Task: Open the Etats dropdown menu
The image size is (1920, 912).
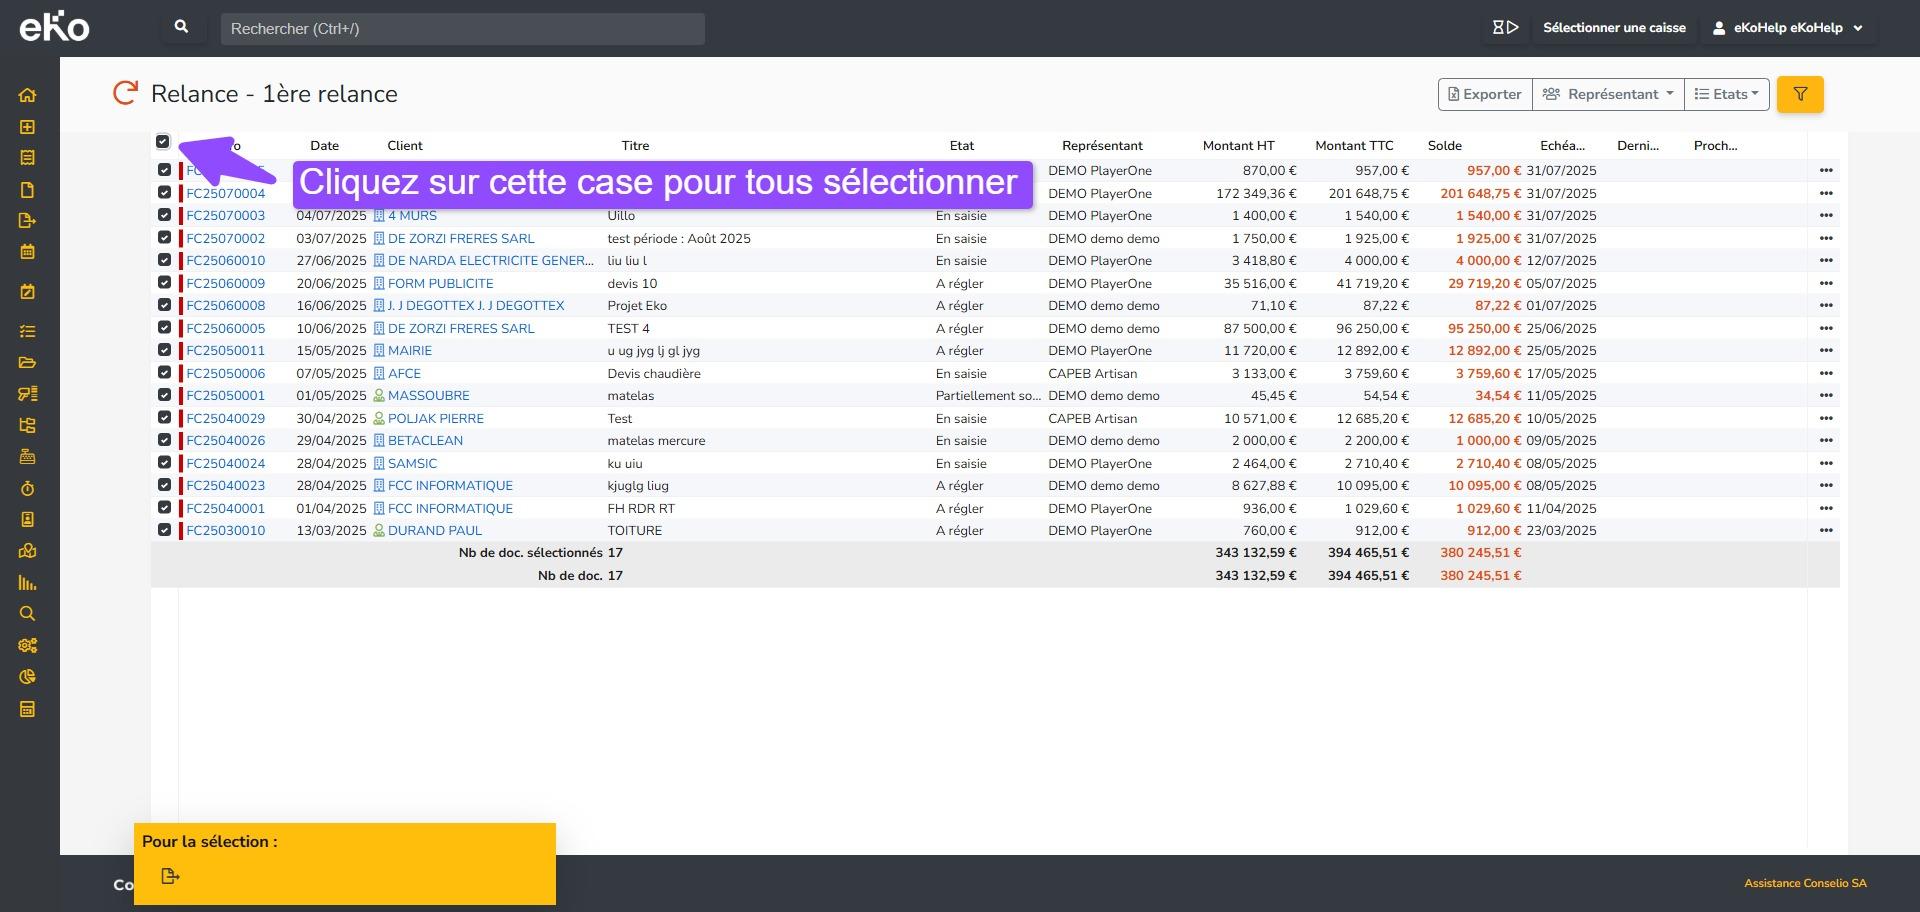Action: coord(1726,94)
